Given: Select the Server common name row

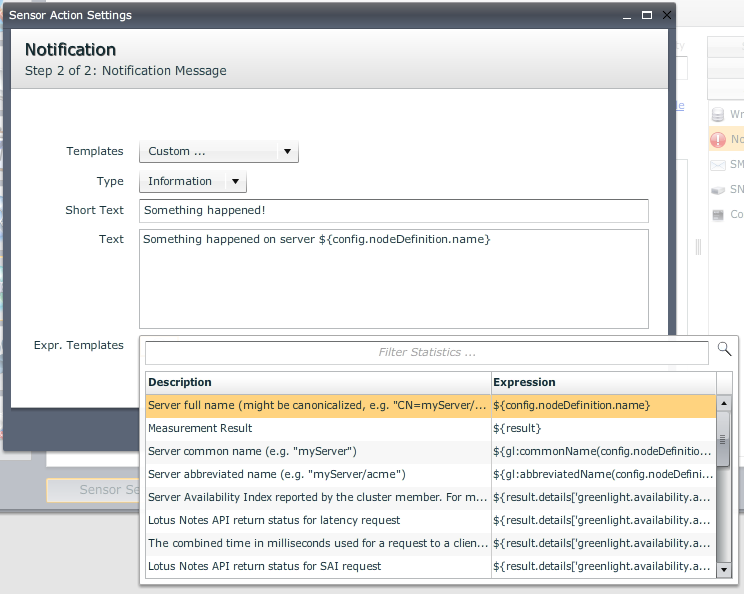Looking at the screenshot, I should click(x=319, y=451).
